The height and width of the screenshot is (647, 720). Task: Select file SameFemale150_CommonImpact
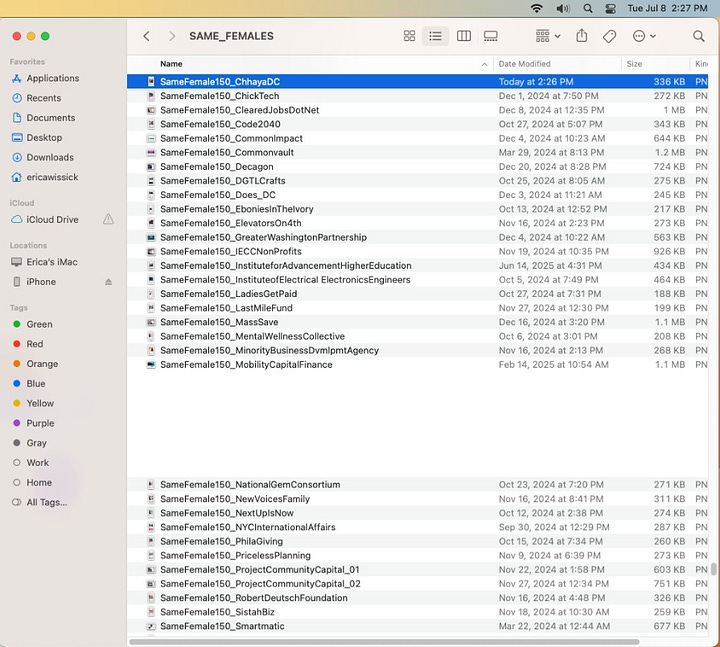coord(417,138)
